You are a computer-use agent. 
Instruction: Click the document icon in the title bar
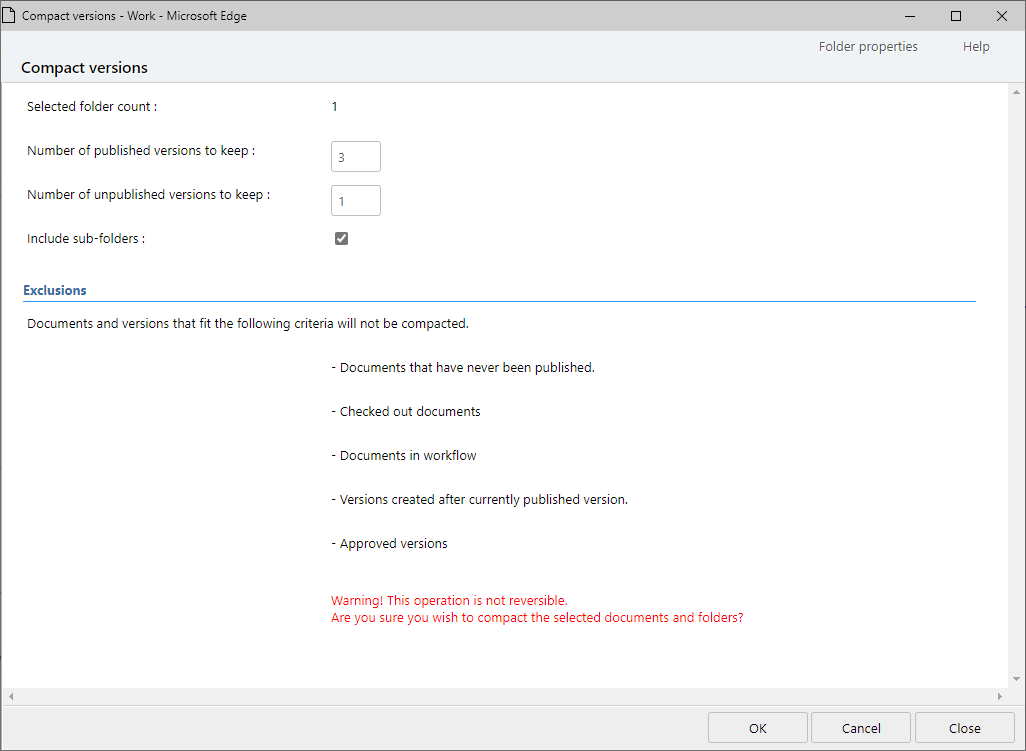11,15
